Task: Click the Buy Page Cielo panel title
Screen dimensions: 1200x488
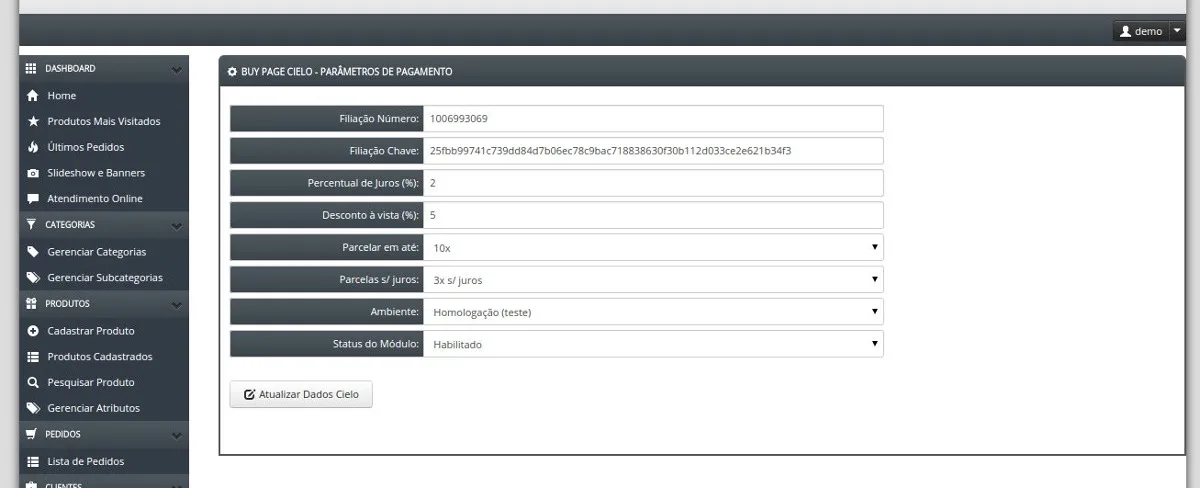Action: tap(347, 72)
